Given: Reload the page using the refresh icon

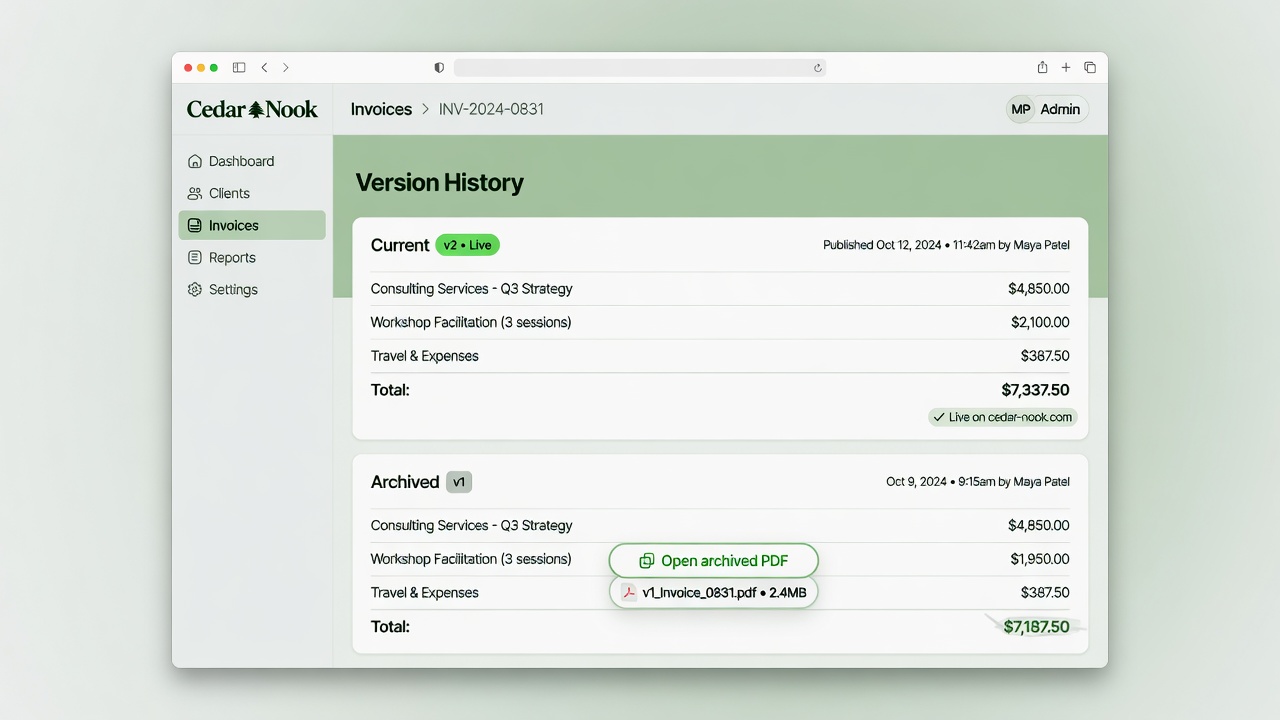Looking at the screenshot, I should click(x=817, y=68).
